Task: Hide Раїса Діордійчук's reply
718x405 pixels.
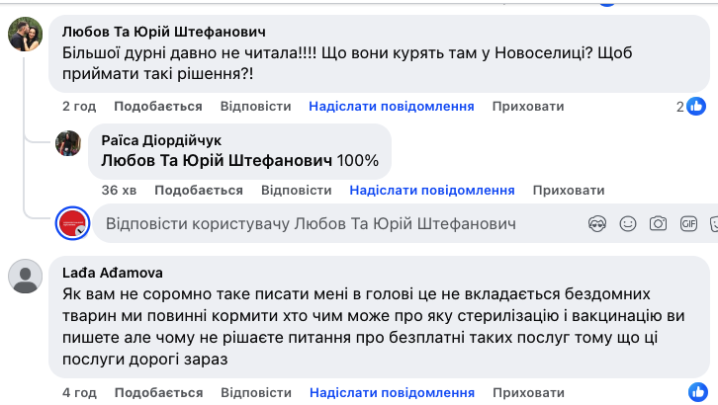Action: [x=568, y=190]
